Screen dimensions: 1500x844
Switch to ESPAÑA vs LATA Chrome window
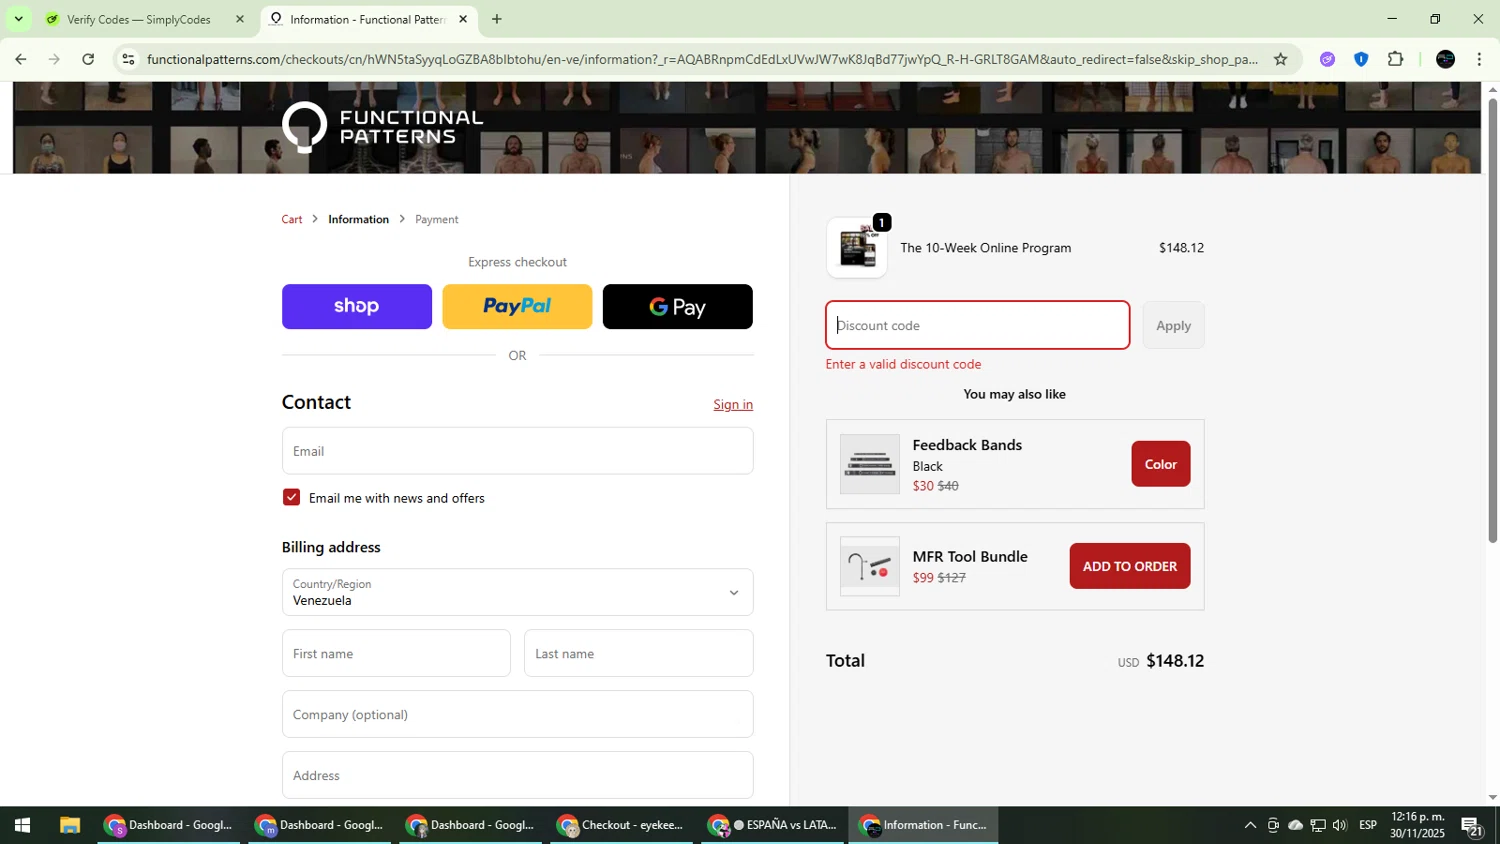773,825
